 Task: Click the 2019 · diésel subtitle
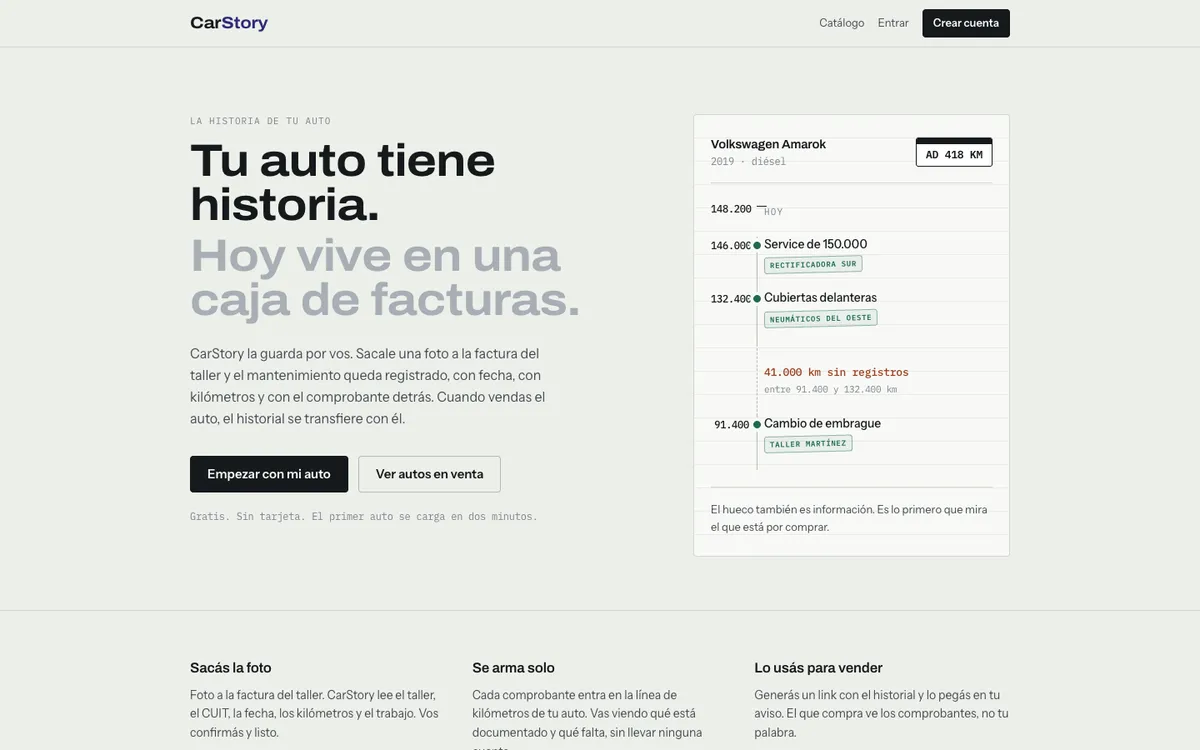tap(748, 161)
